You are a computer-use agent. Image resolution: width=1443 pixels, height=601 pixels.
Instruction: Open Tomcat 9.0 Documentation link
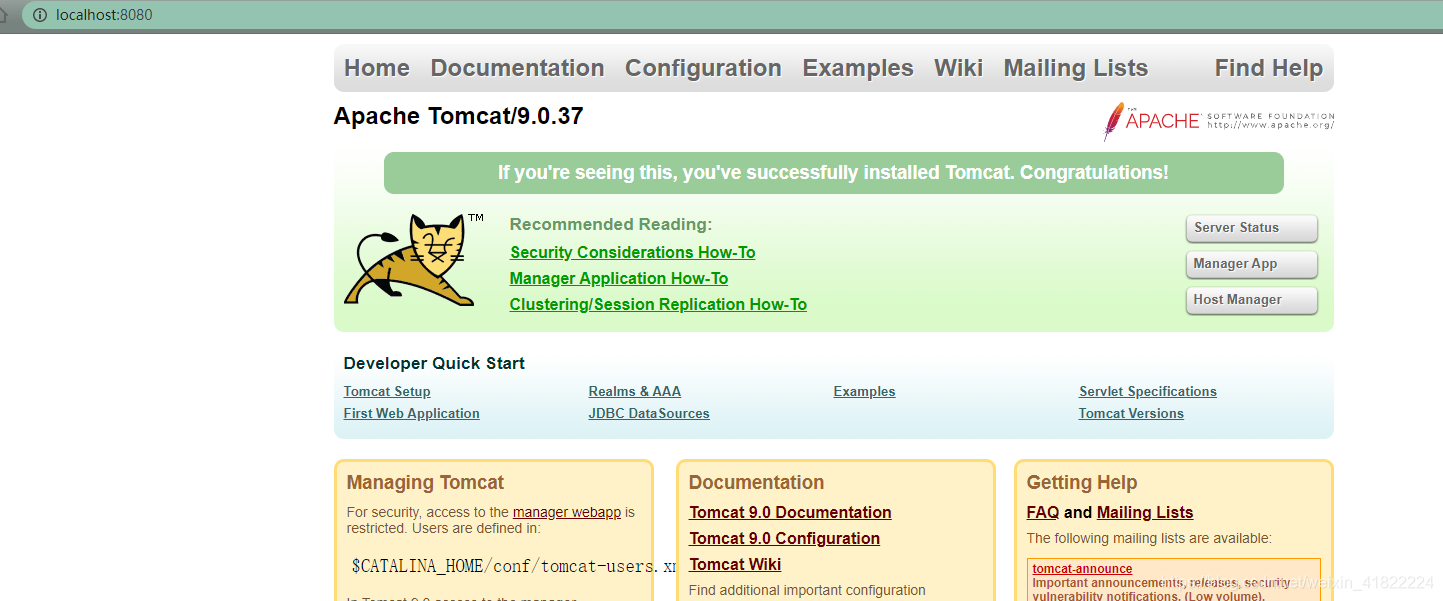click(790, 512)
